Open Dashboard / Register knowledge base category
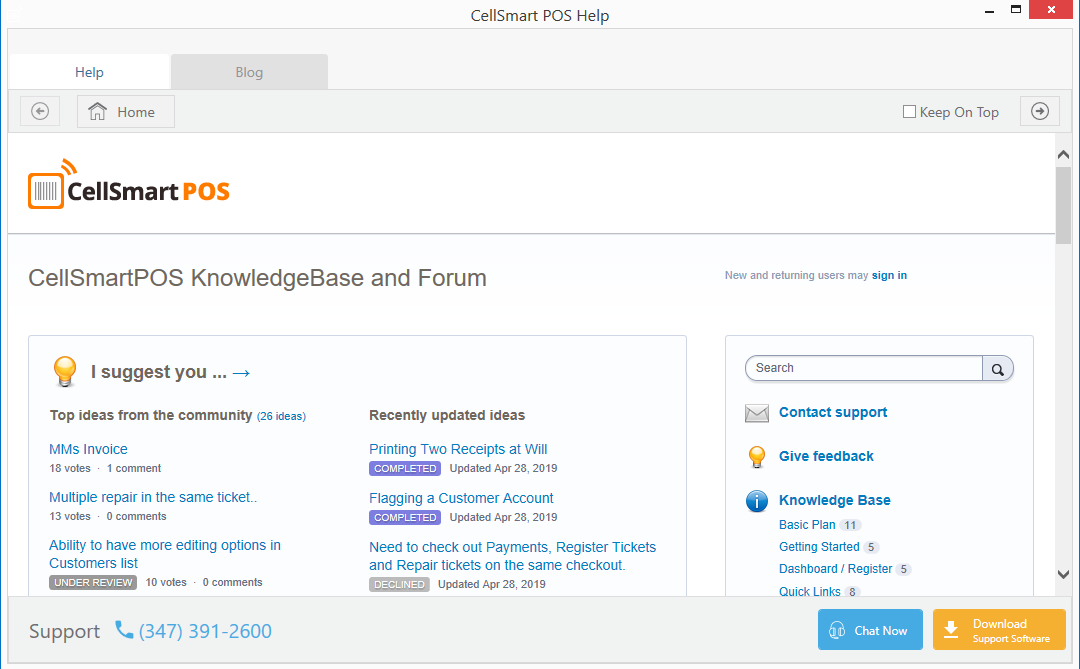 coord(835,569)
